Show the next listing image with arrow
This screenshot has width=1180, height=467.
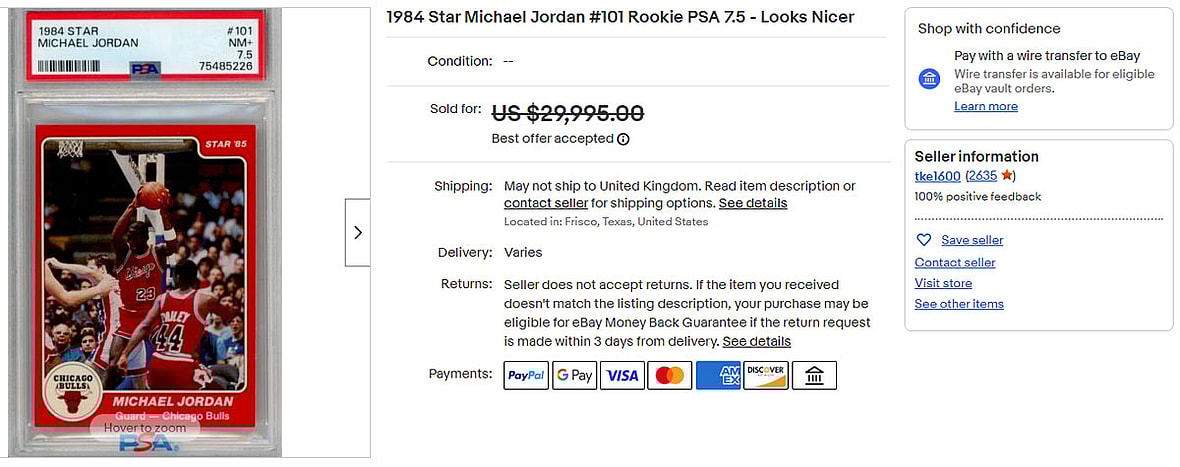point(358,232)
